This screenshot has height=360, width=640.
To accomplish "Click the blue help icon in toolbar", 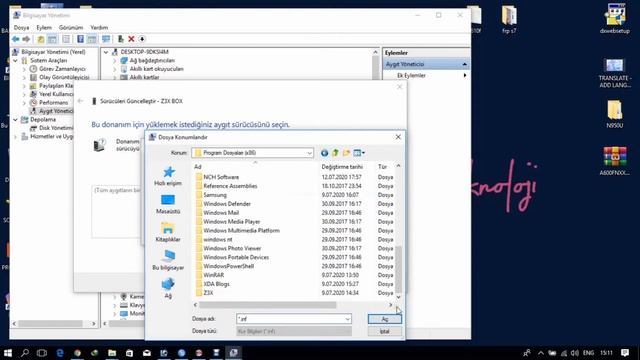I will click(x=80, y=39).
